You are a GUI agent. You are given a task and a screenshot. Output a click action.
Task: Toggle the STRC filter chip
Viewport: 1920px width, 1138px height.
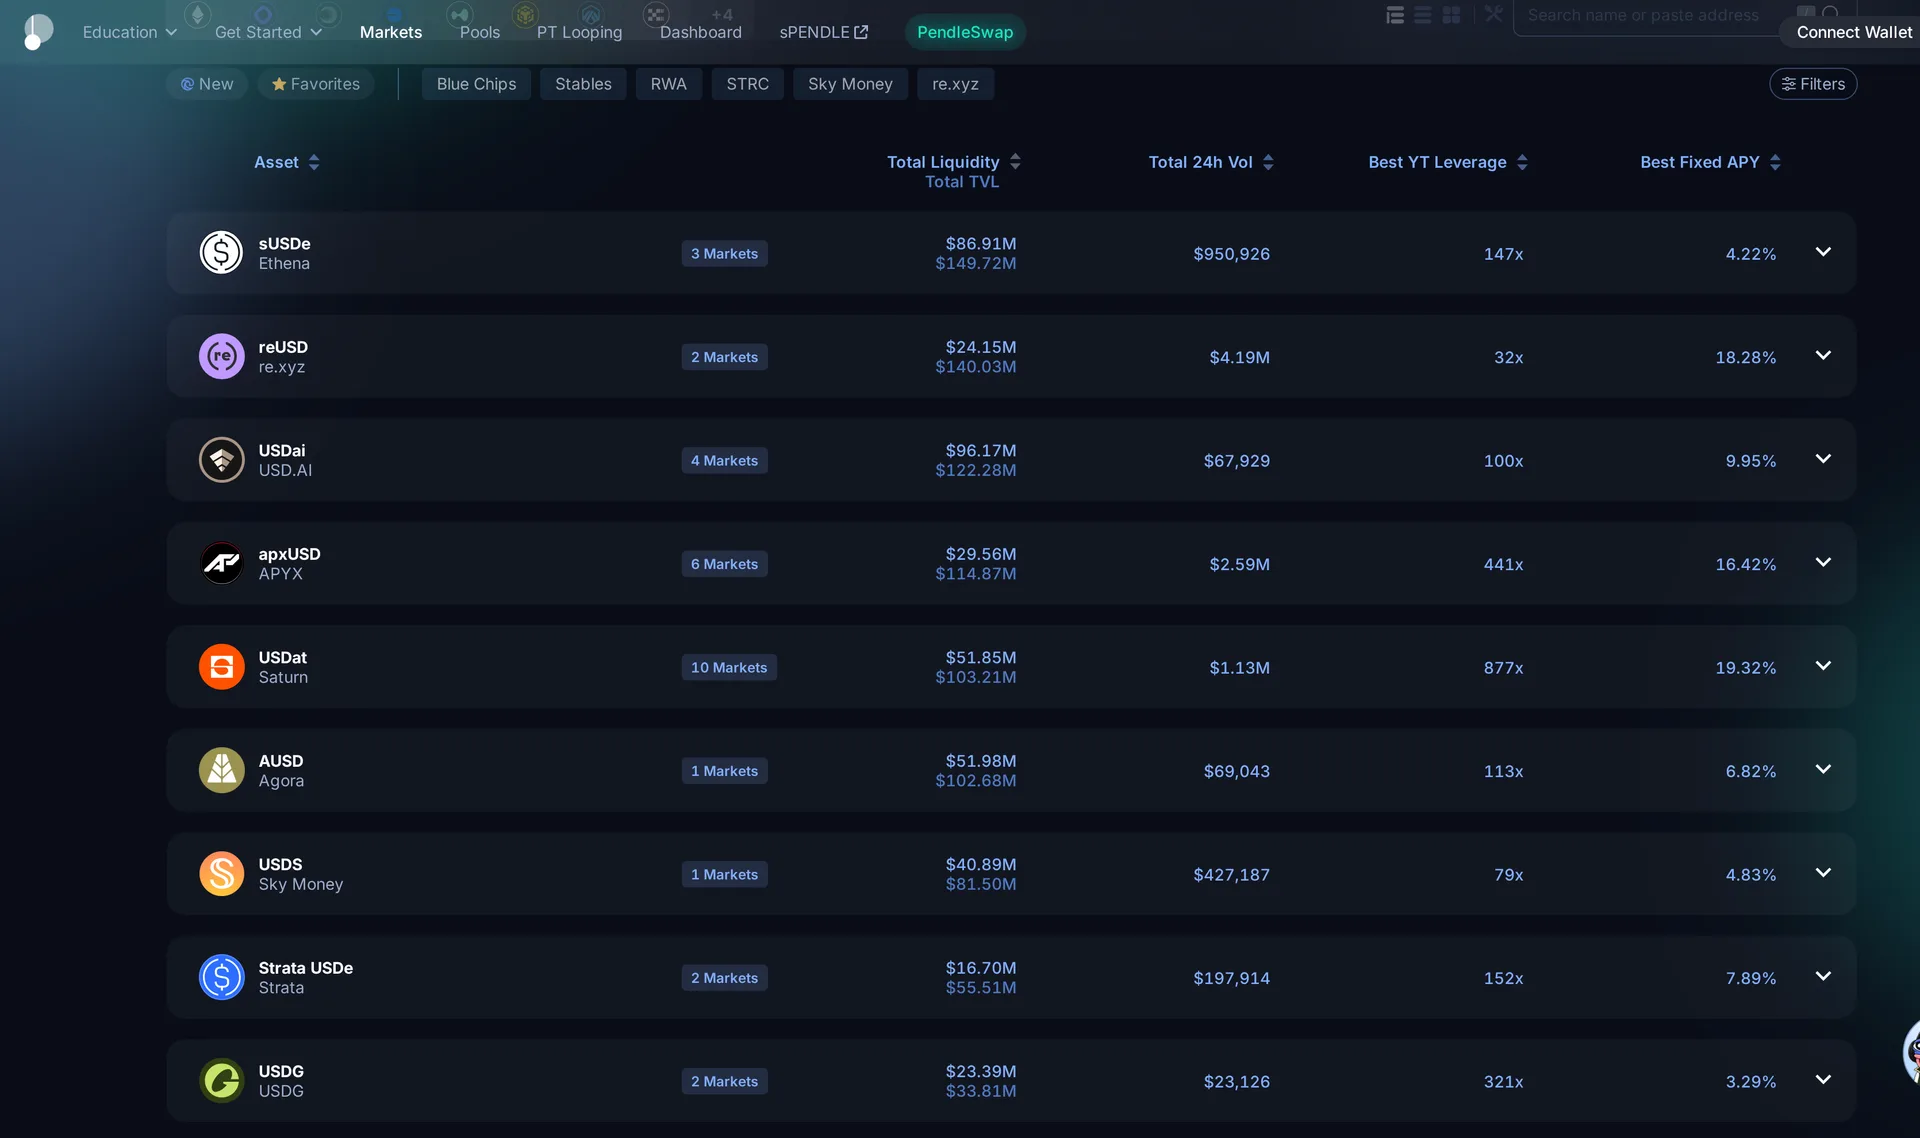(748, 84)
